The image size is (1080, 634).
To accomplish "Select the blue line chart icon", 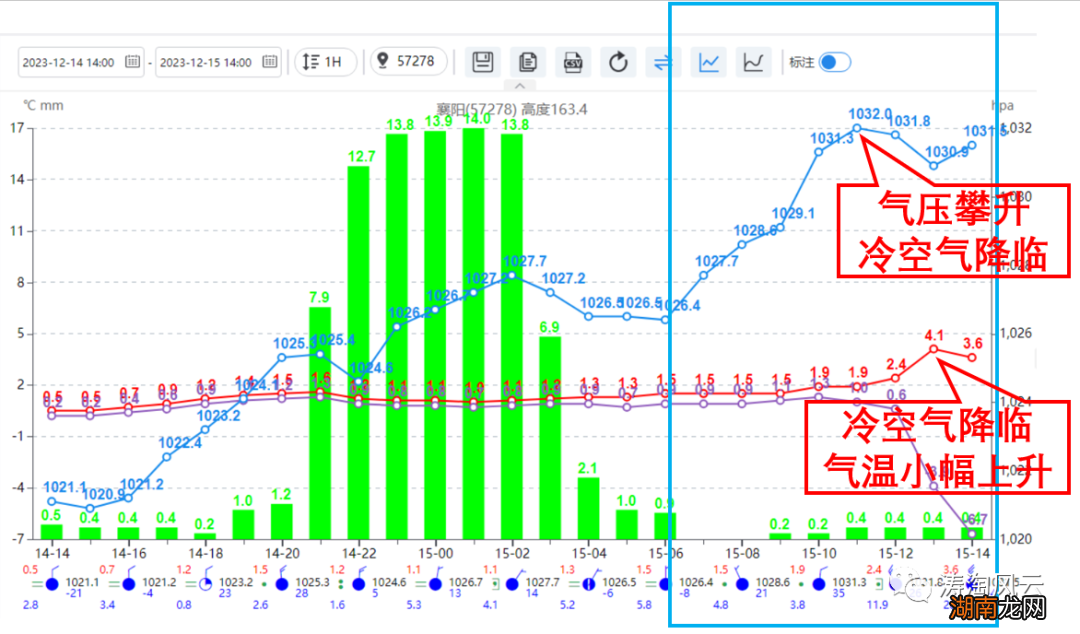I will [709, 62].
